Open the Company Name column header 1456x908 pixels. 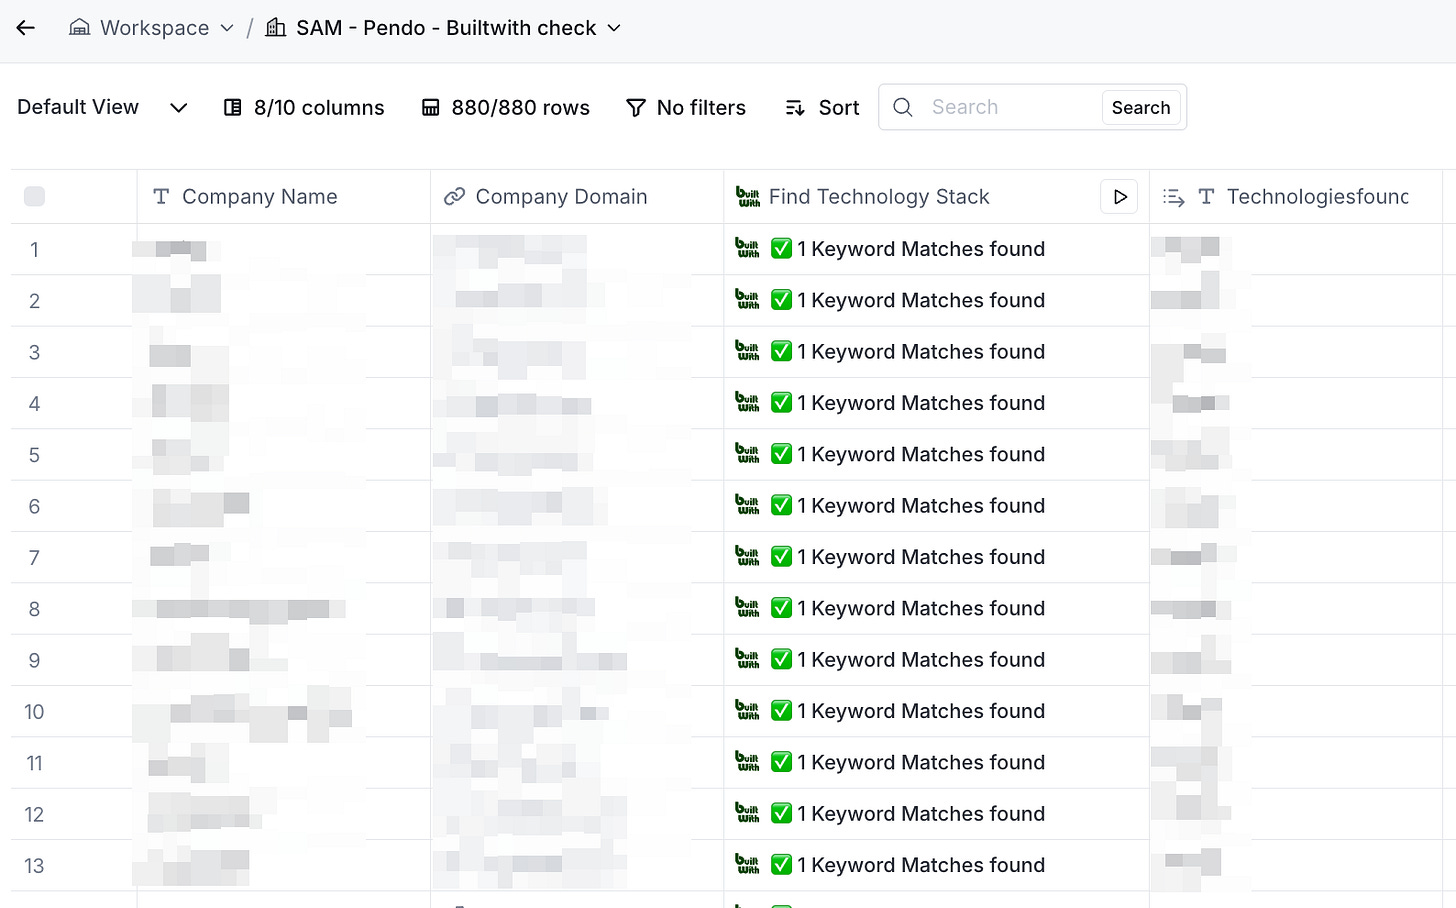pos(284,196)
